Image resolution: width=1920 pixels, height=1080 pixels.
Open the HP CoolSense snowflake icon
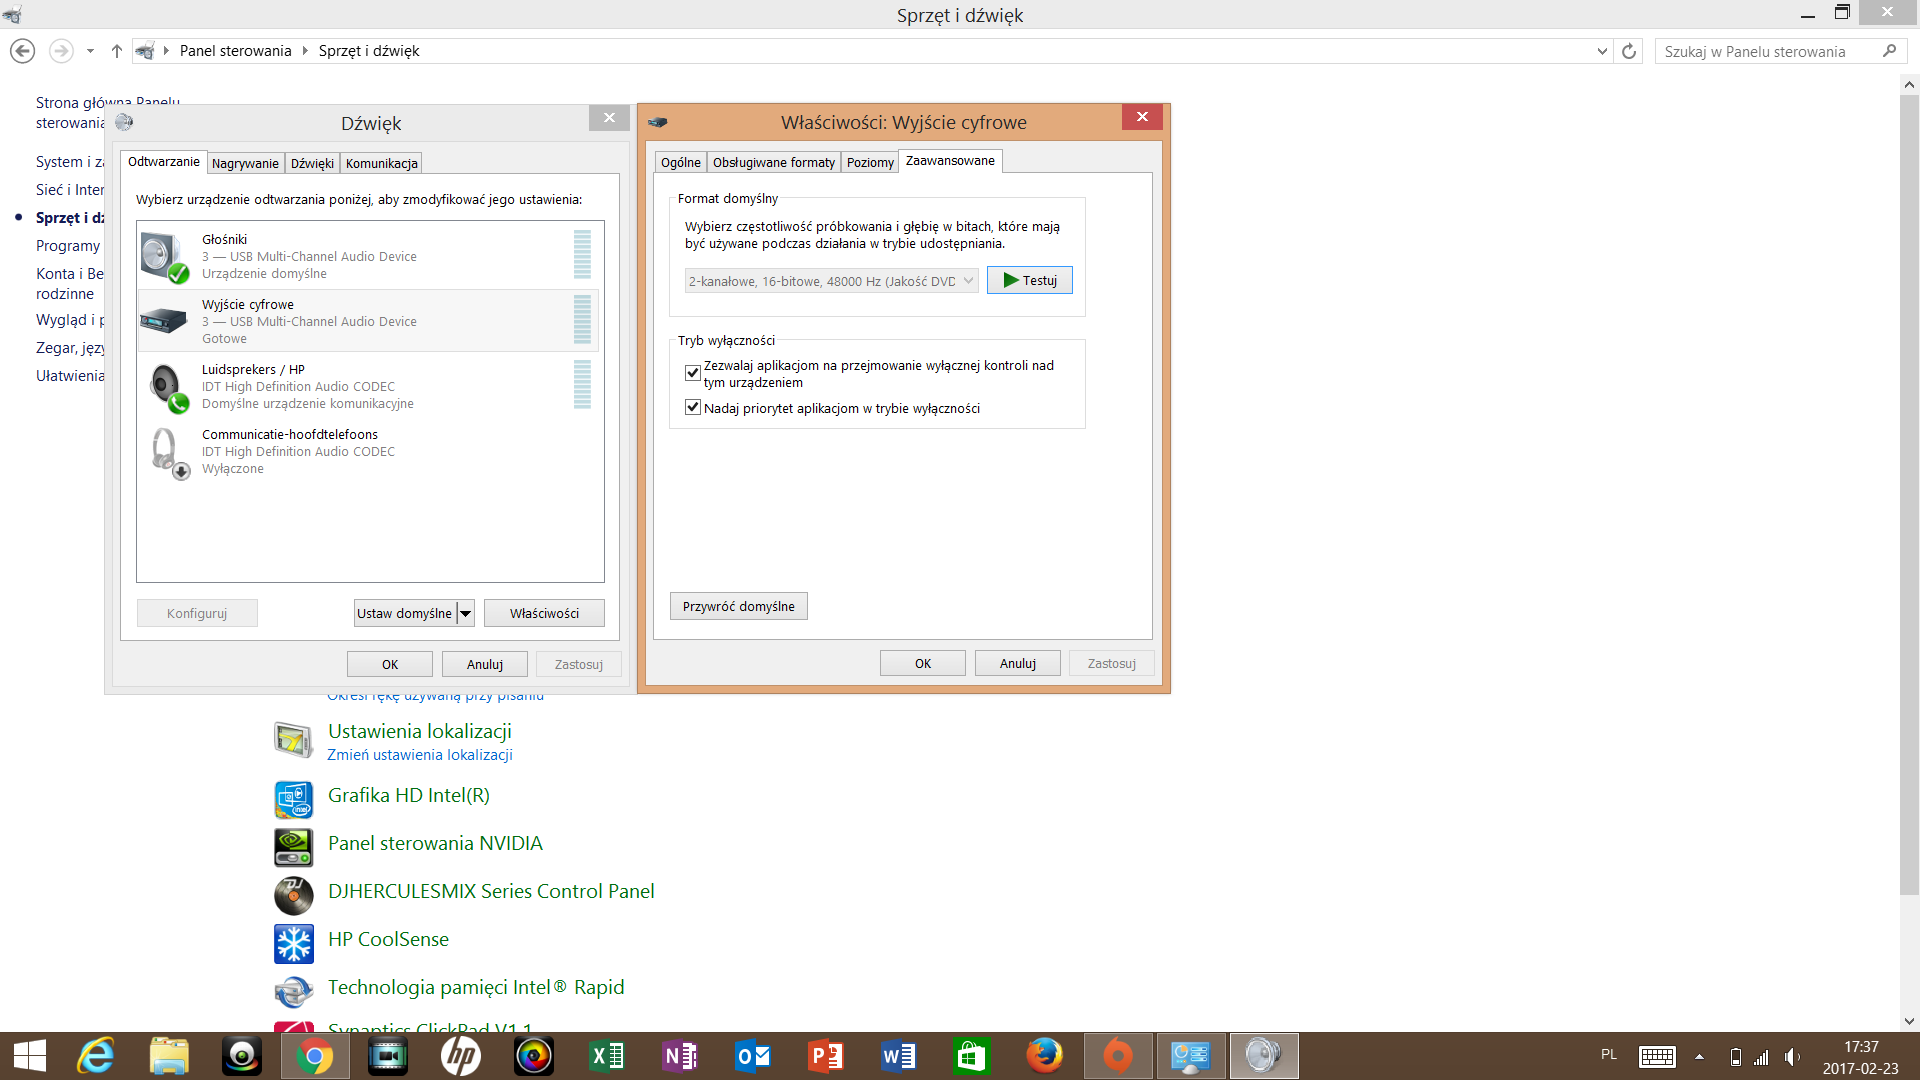point(293,941)
